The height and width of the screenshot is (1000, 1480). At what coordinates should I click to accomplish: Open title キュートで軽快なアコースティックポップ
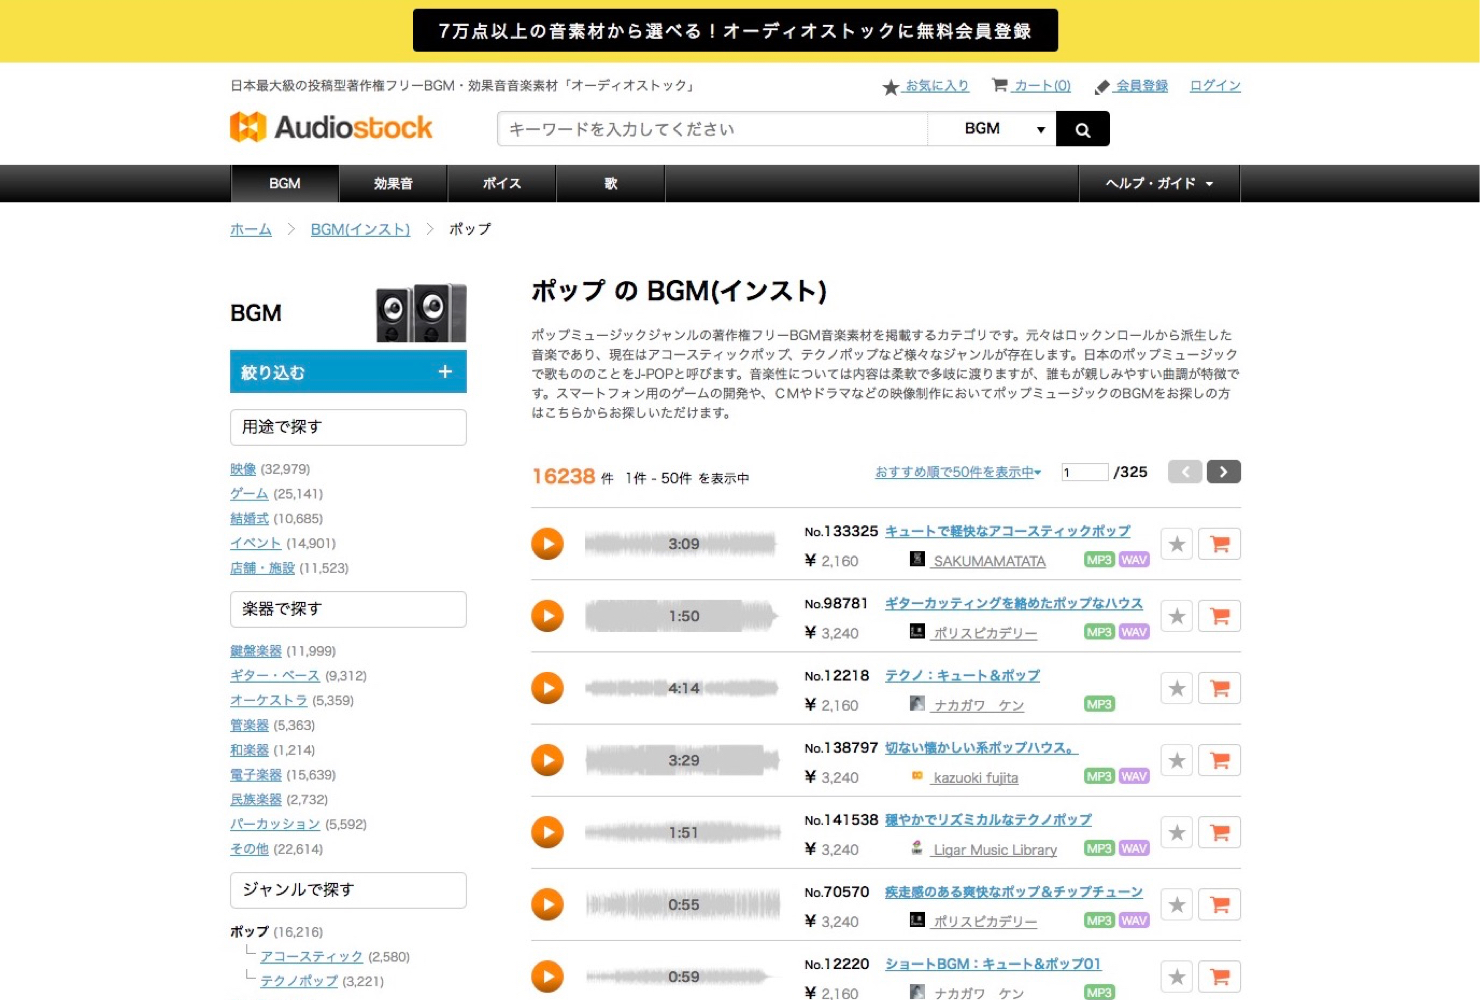coord(1008,531)
